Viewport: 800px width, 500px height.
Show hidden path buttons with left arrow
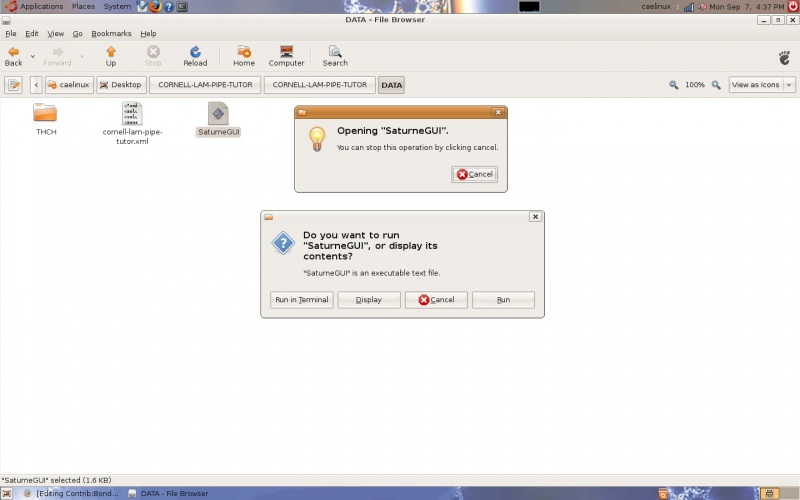(36, 85)
